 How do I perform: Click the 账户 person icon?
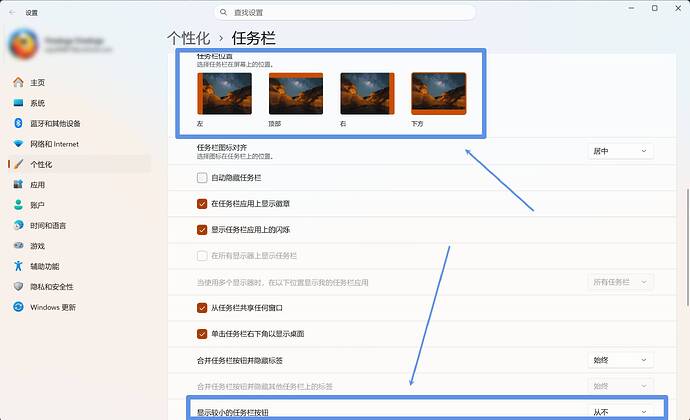pyautogui.click(x=18, y=205)
